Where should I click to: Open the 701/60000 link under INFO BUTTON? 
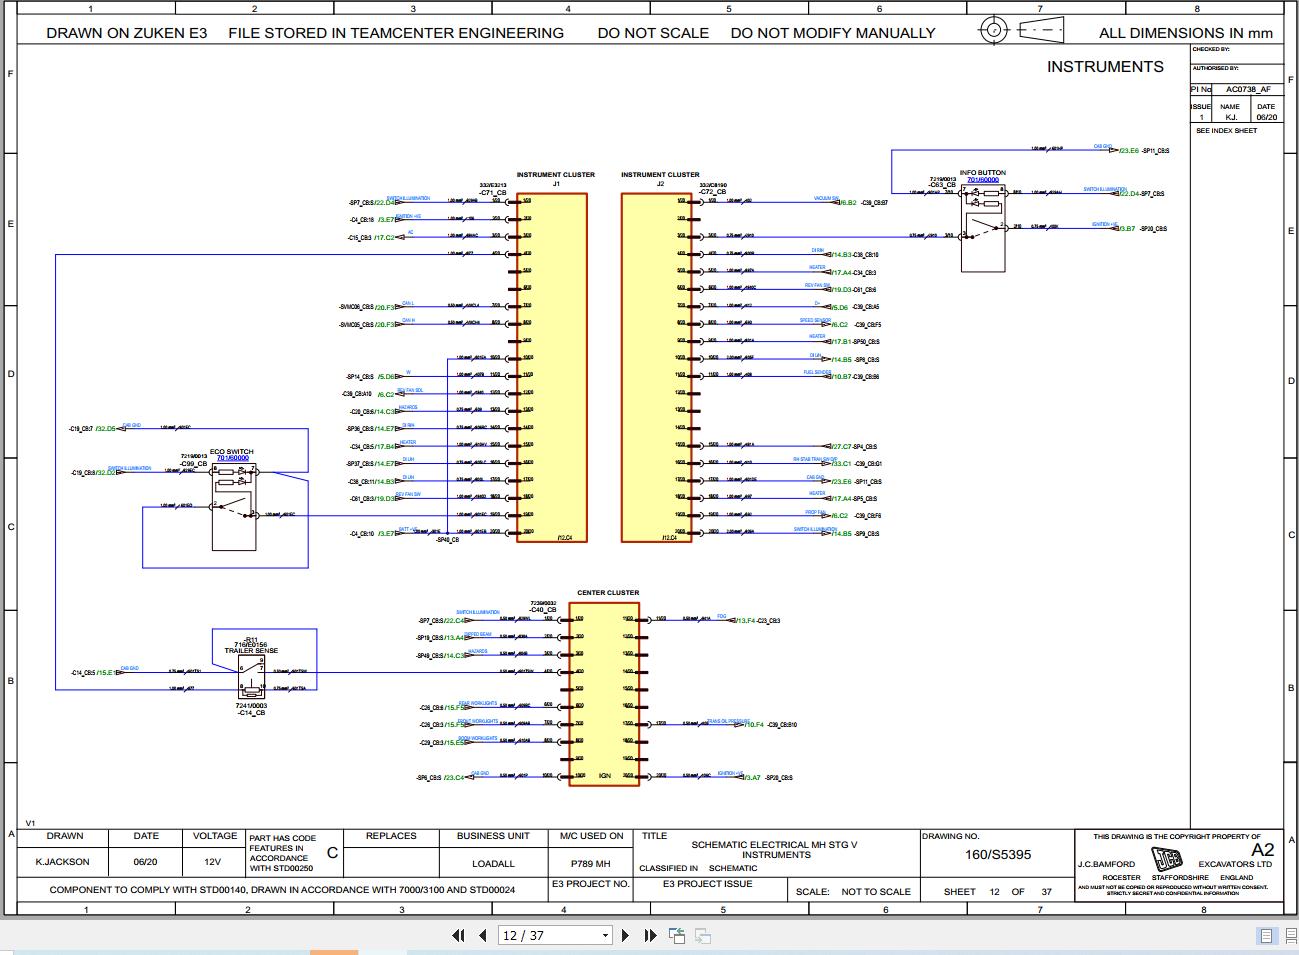(x=982, y=180)
